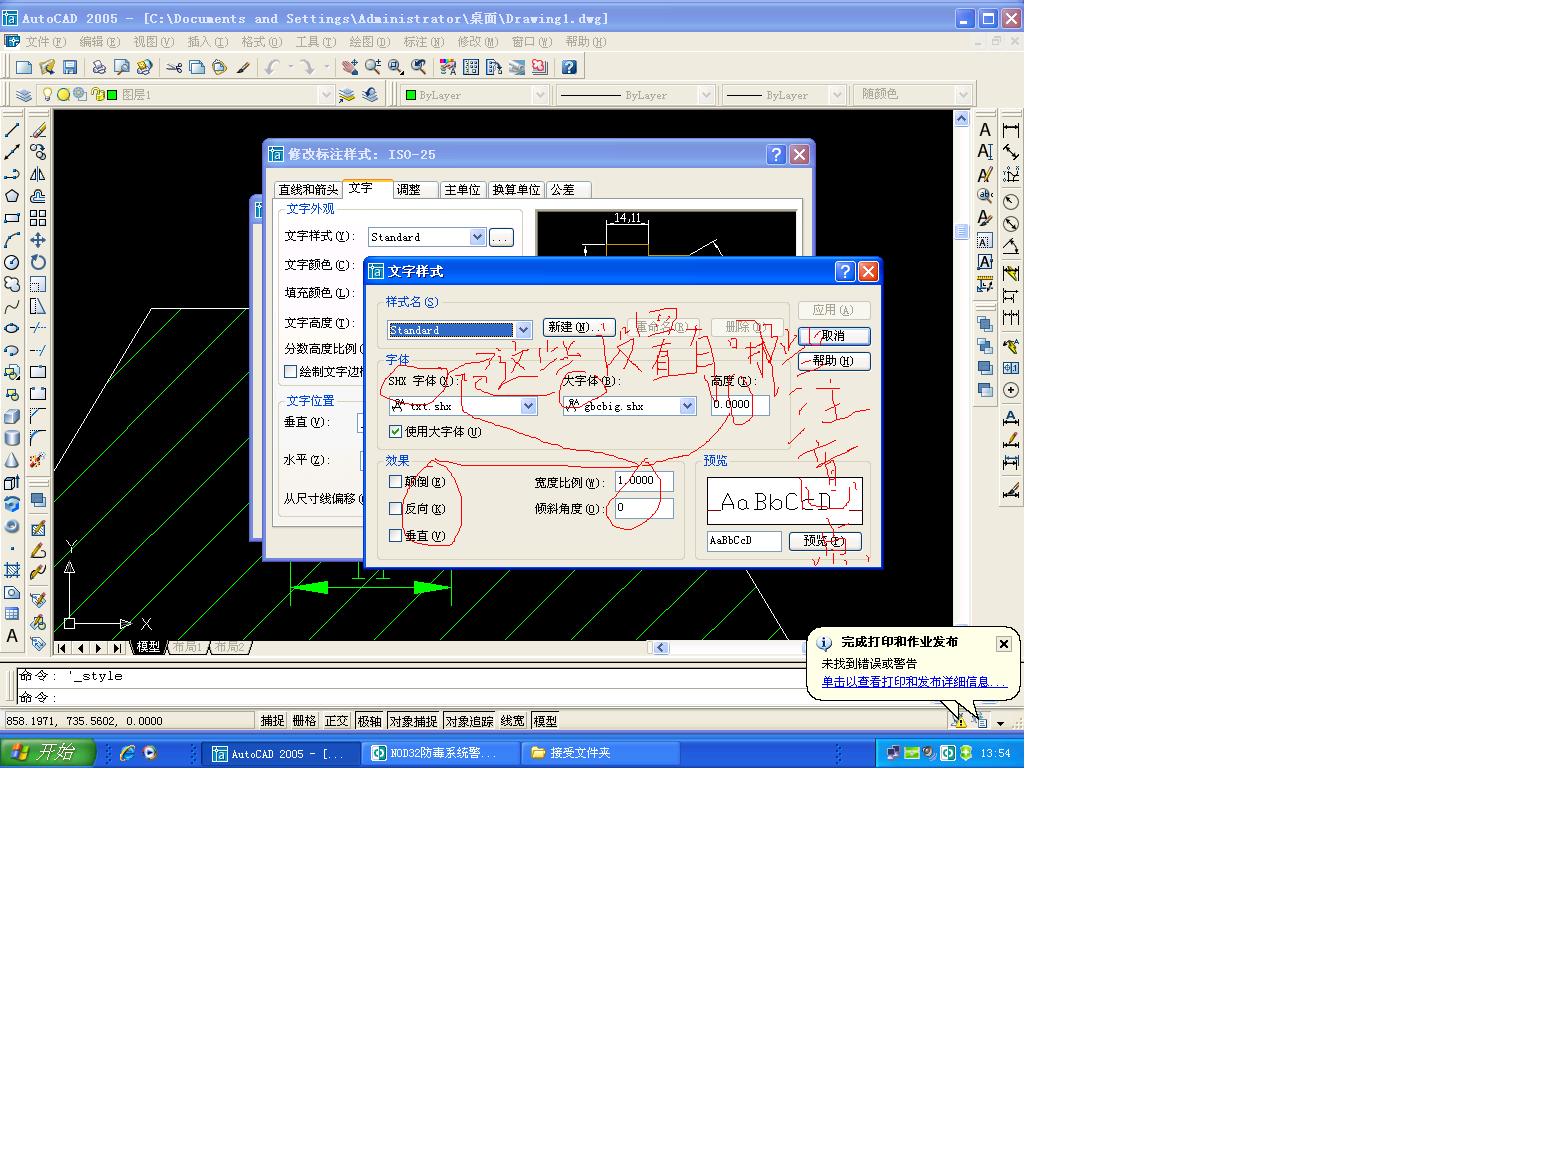The image size is (1556, 1167).
Task: Select the Revision Cloud tool
Action: 12,284
